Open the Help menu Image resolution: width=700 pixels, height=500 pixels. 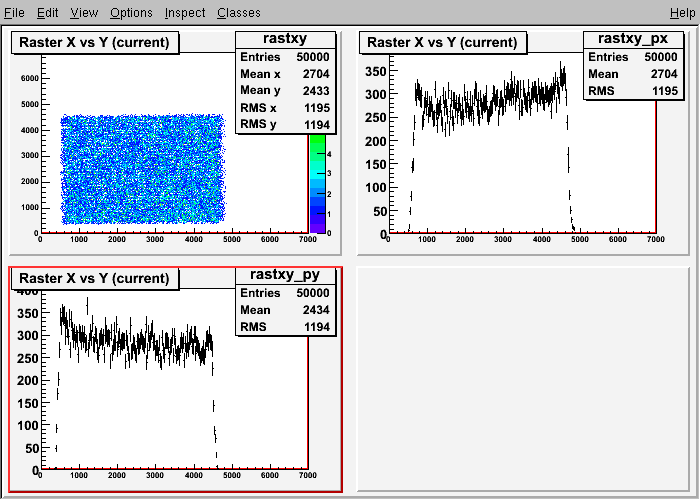click(x=683, y=12)
